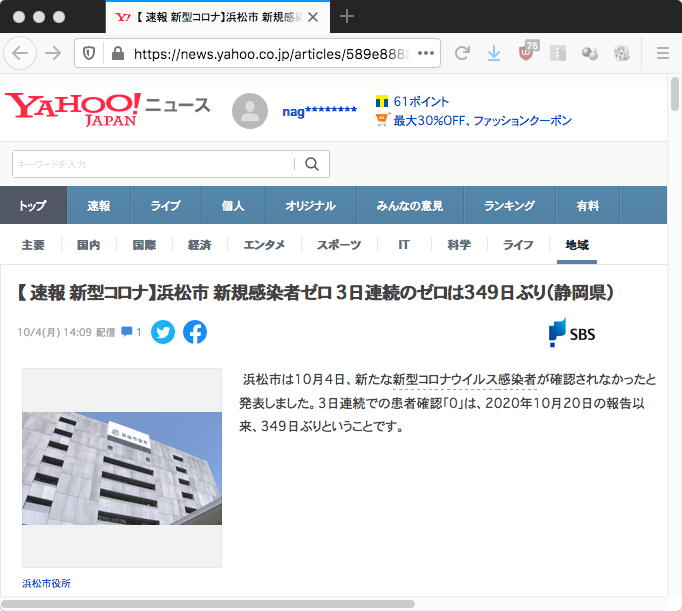
Task: Open the オリジナル navigation tab
Action: click(311, 205)
